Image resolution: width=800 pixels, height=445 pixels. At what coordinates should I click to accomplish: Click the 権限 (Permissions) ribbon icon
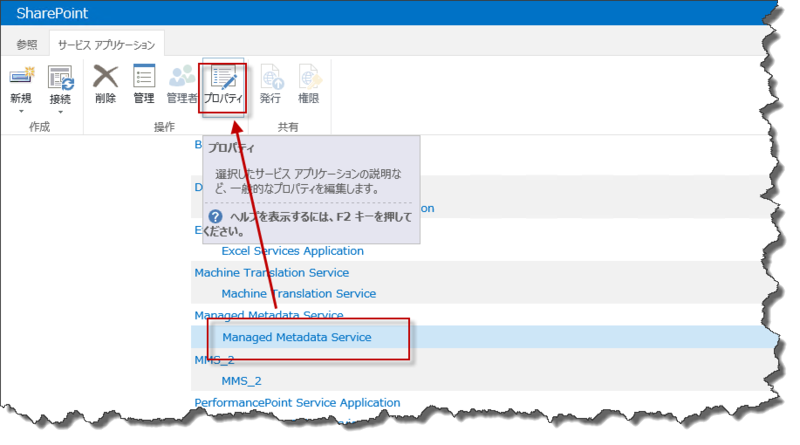tap(309, 77)
